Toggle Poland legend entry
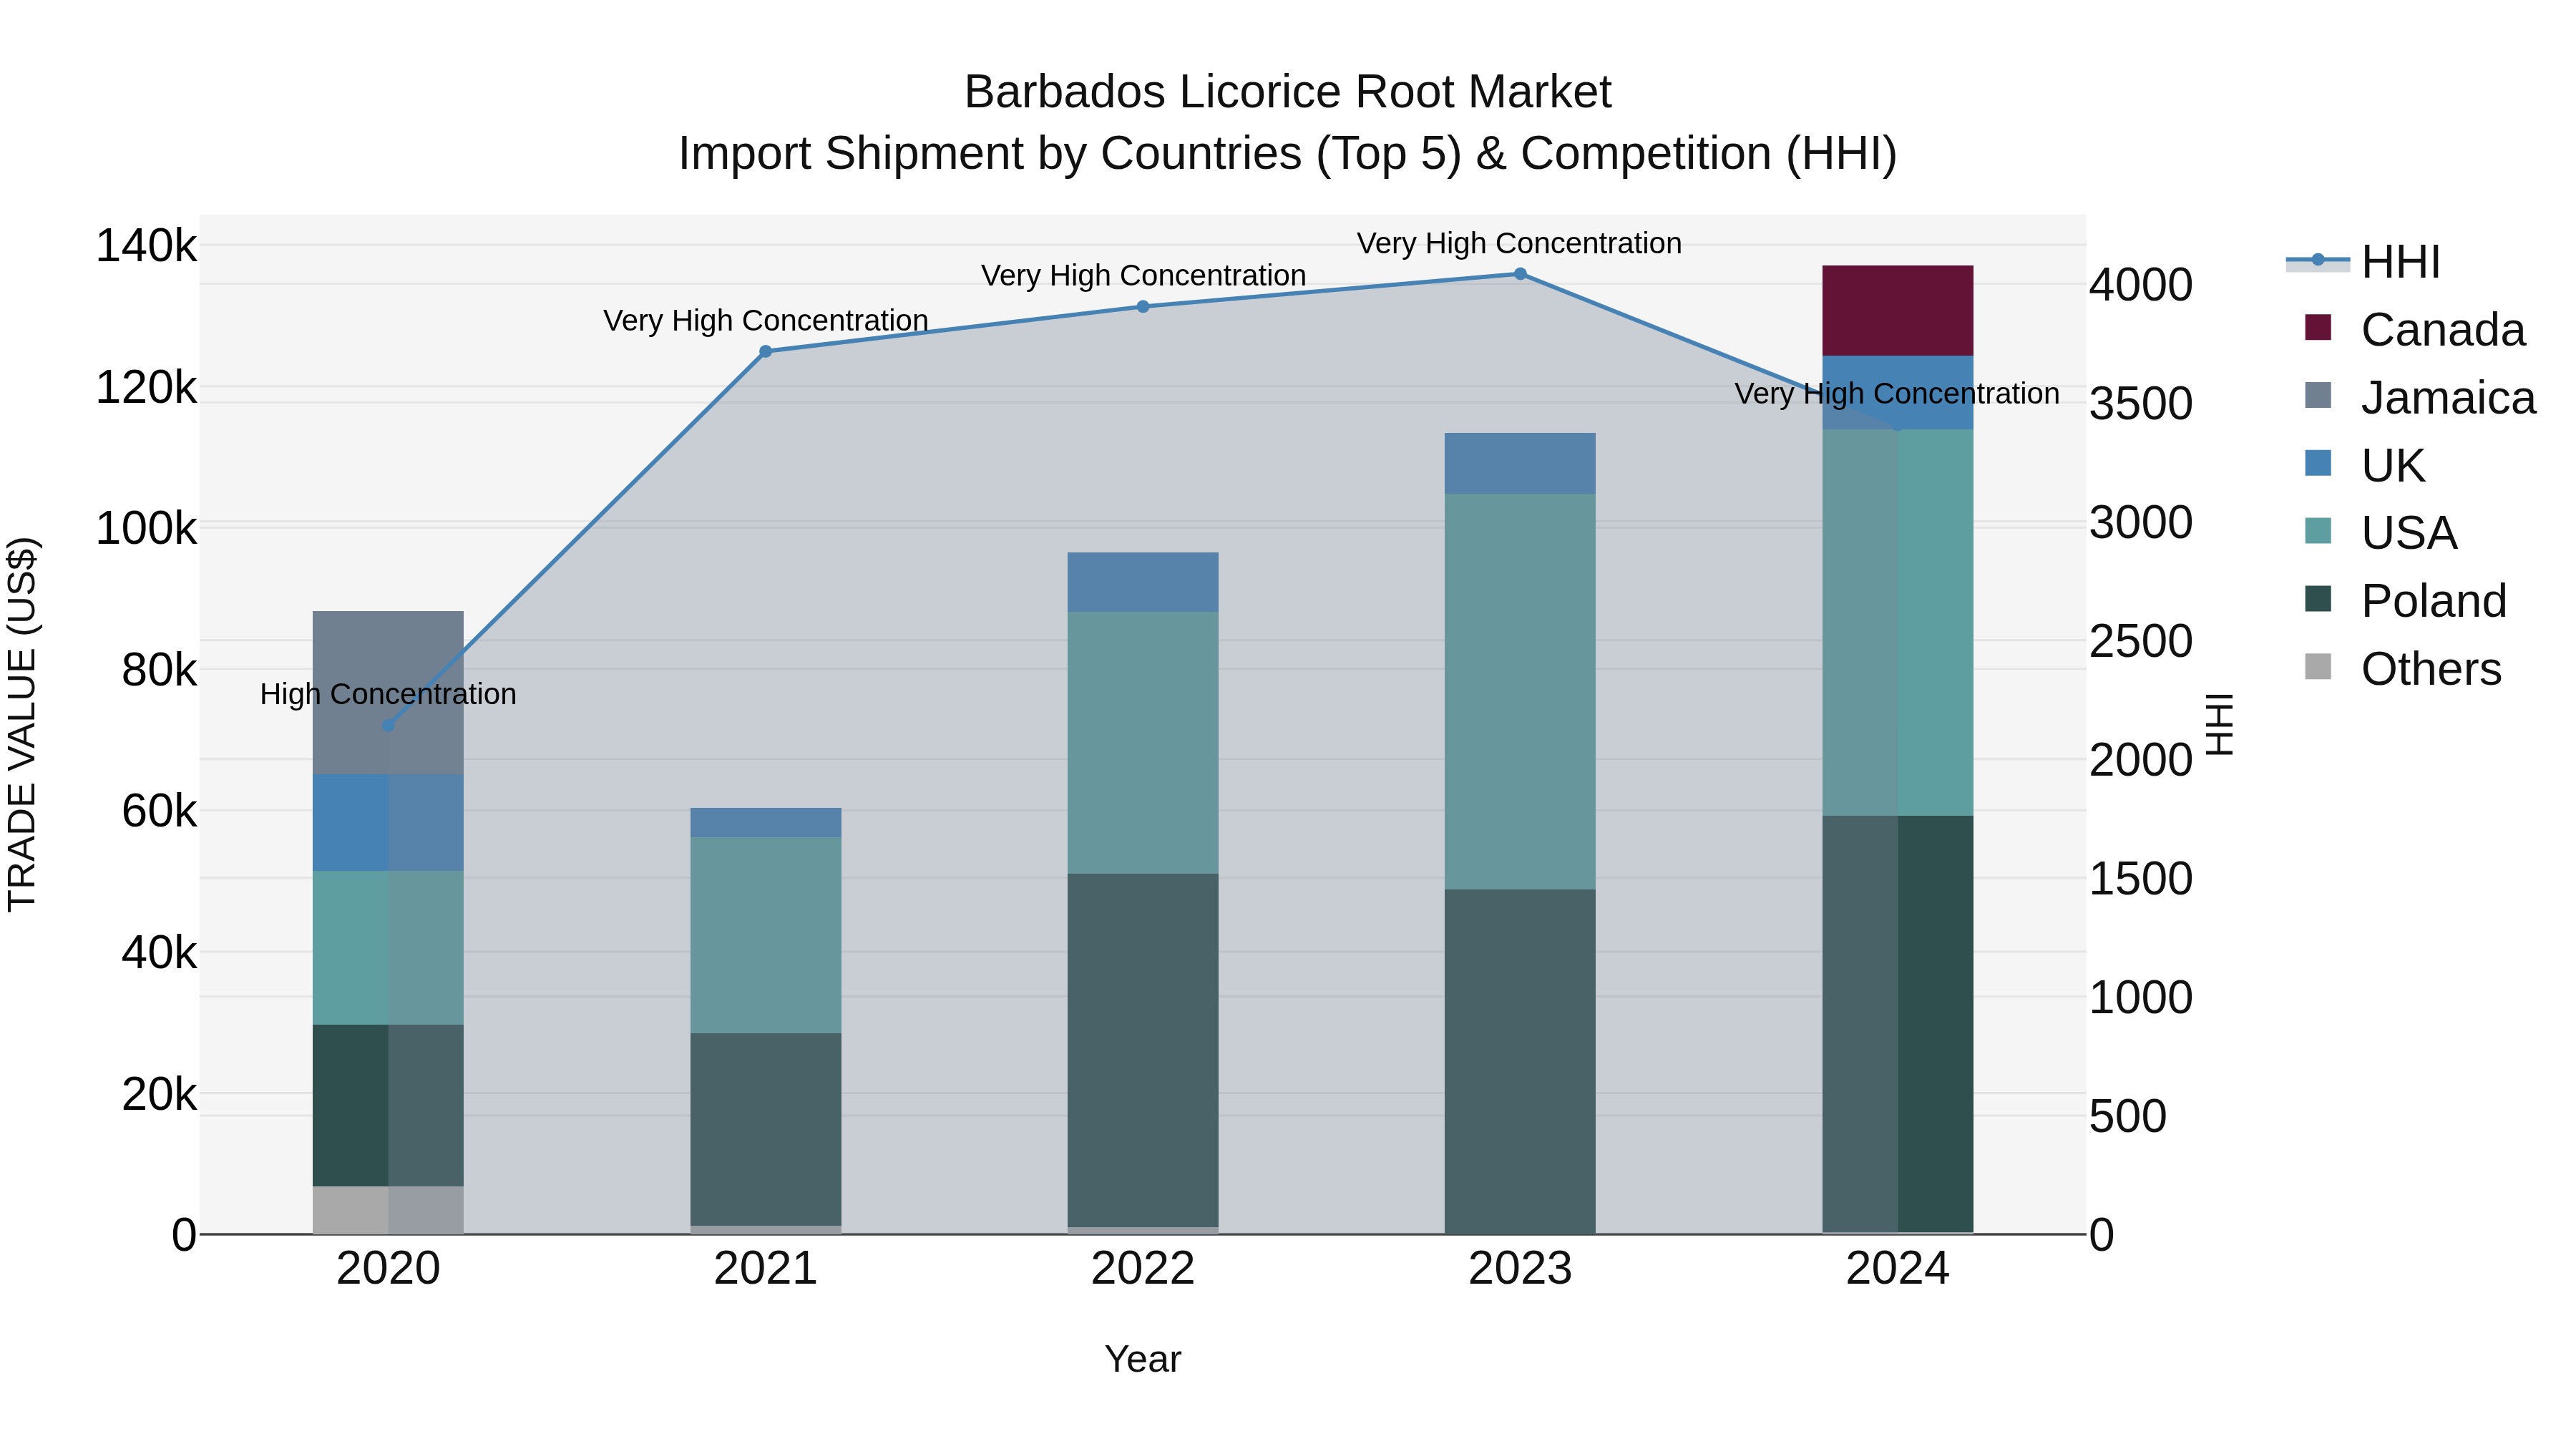 point(2405,600)
